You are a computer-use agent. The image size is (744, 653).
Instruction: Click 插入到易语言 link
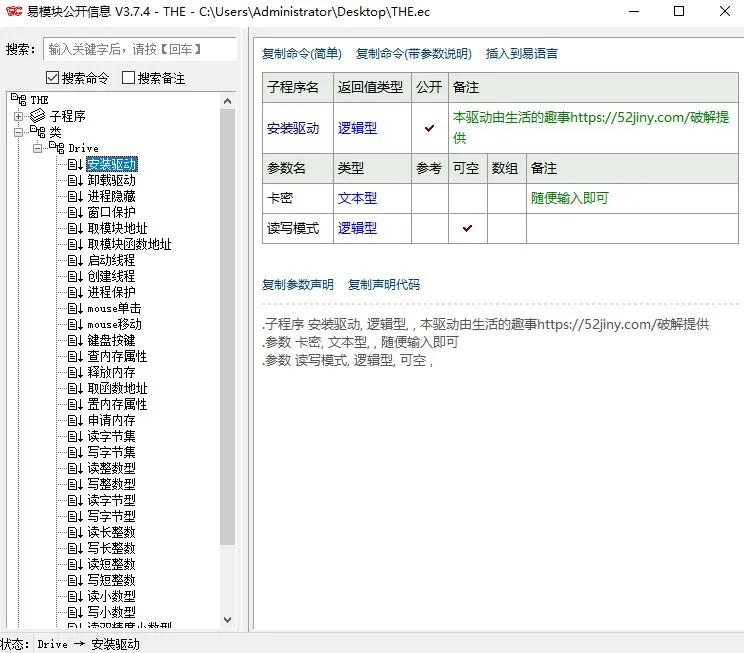click(x=521, y=54)
